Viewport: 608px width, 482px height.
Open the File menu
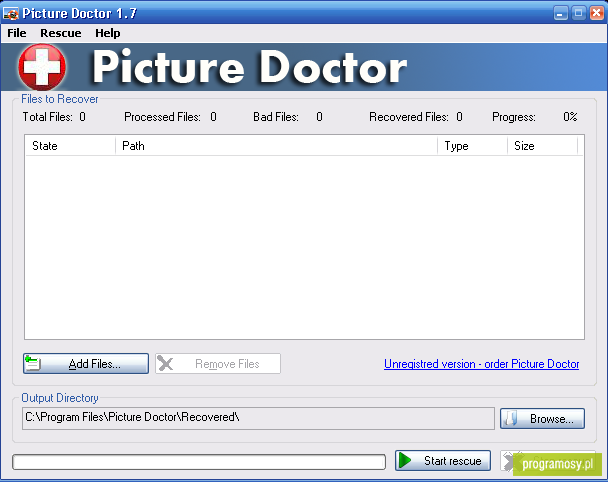(17, 33)
